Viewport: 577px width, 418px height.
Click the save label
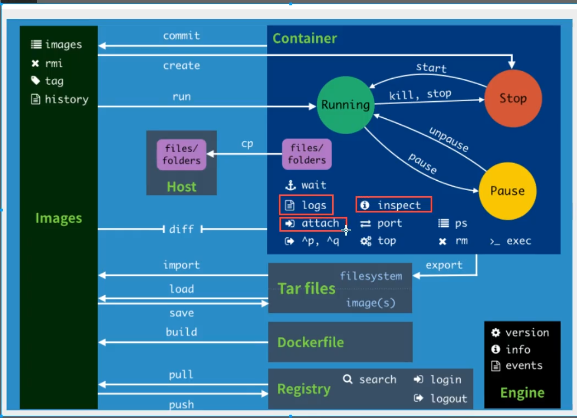point(182,313)
